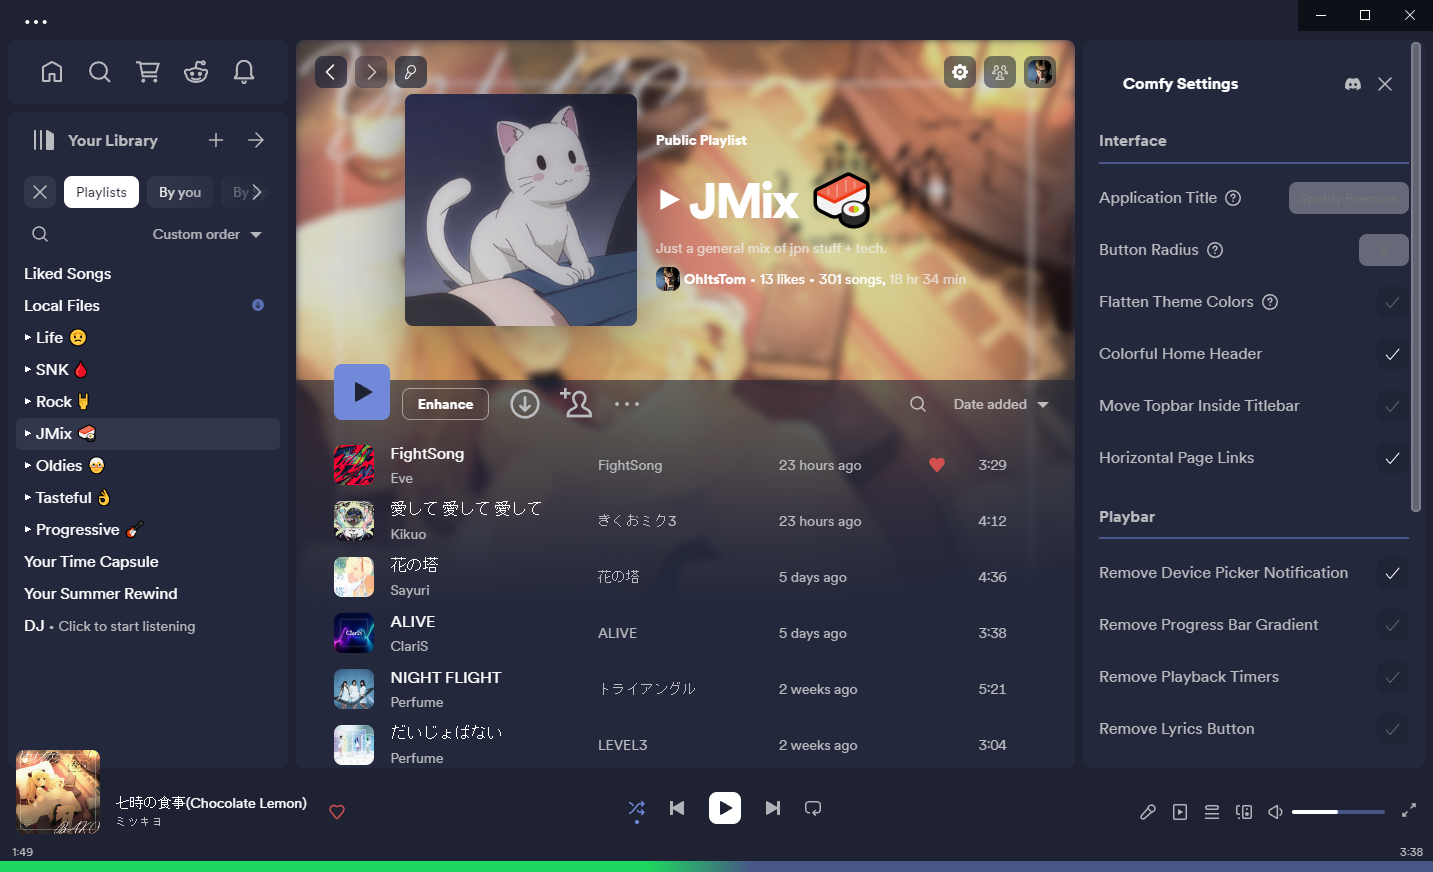
Task: Create a new playlist with the plus icon
Action: tap(216, 140)
